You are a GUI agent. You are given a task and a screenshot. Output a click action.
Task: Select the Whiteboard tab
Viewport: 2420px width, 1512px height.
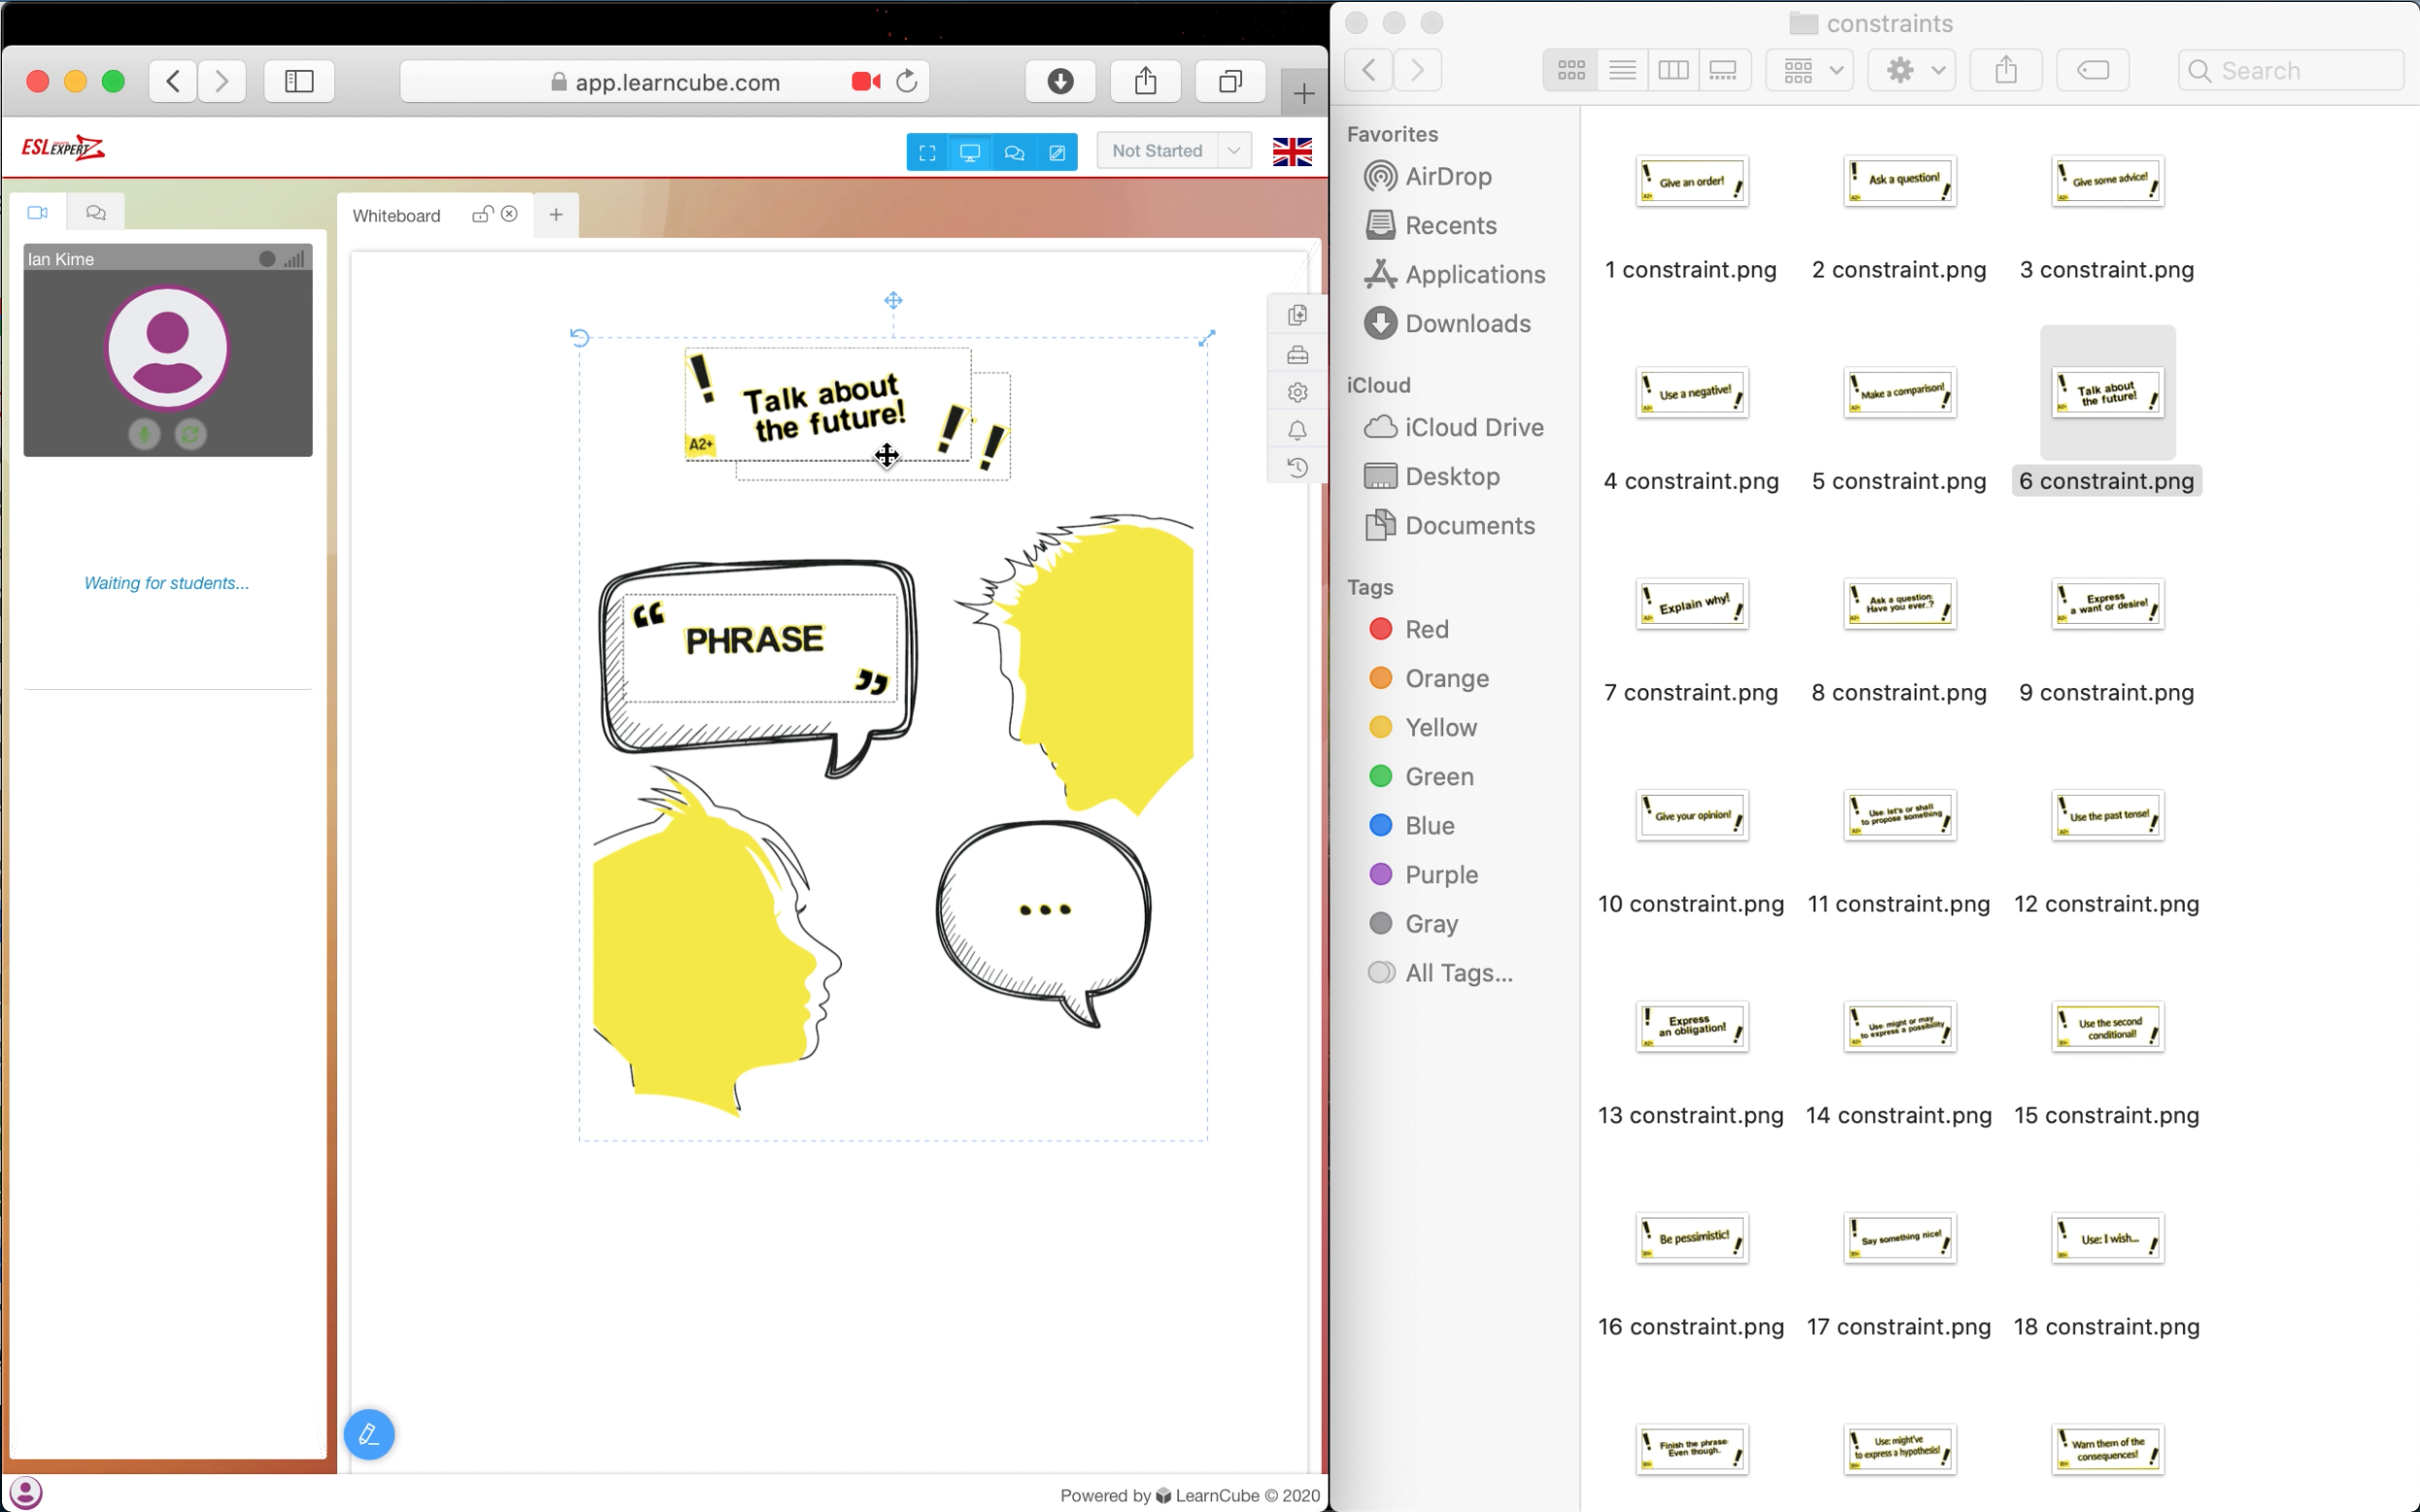pyautogui.click(x=396, y=216)
